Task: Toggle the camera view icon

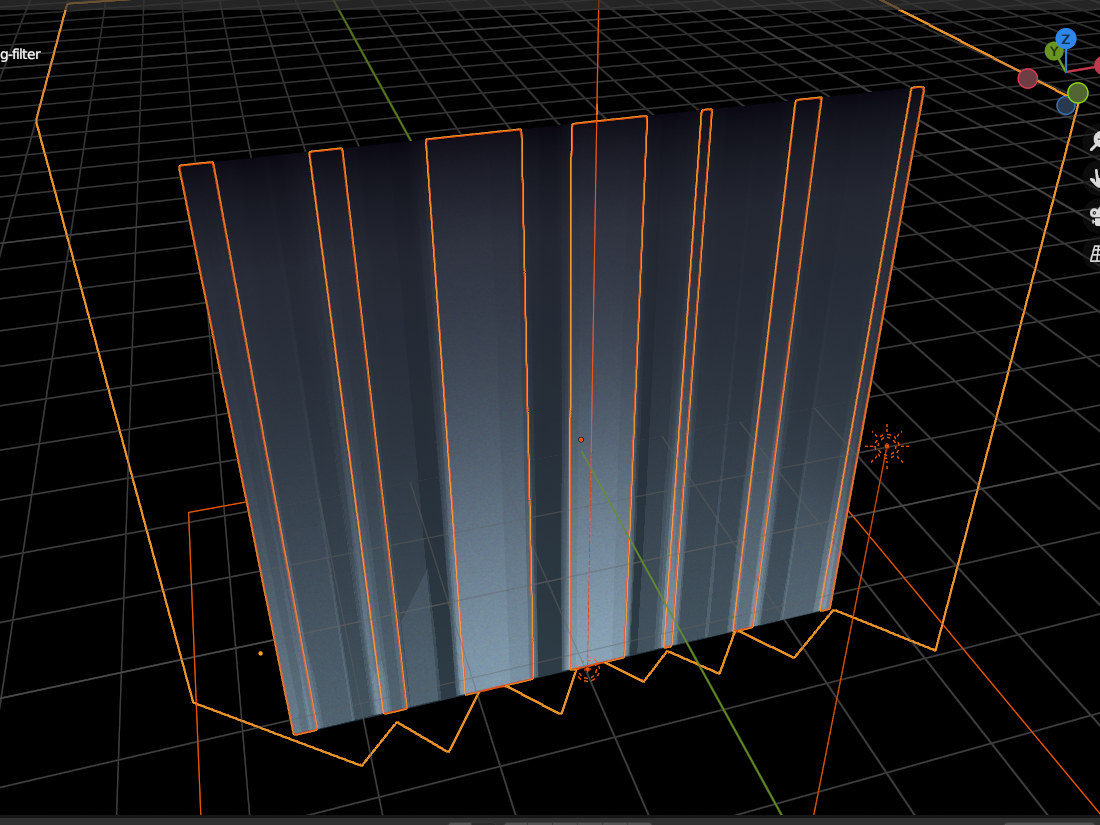Action: click(1094, 215)
